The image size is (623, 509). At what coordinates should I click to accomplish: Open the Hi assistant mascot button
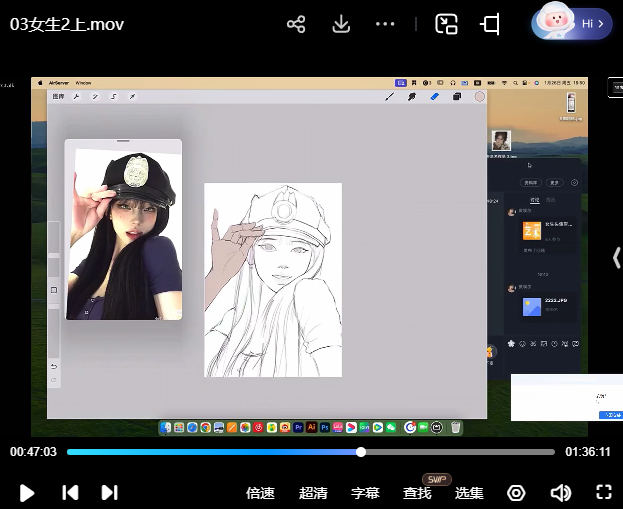572,22
